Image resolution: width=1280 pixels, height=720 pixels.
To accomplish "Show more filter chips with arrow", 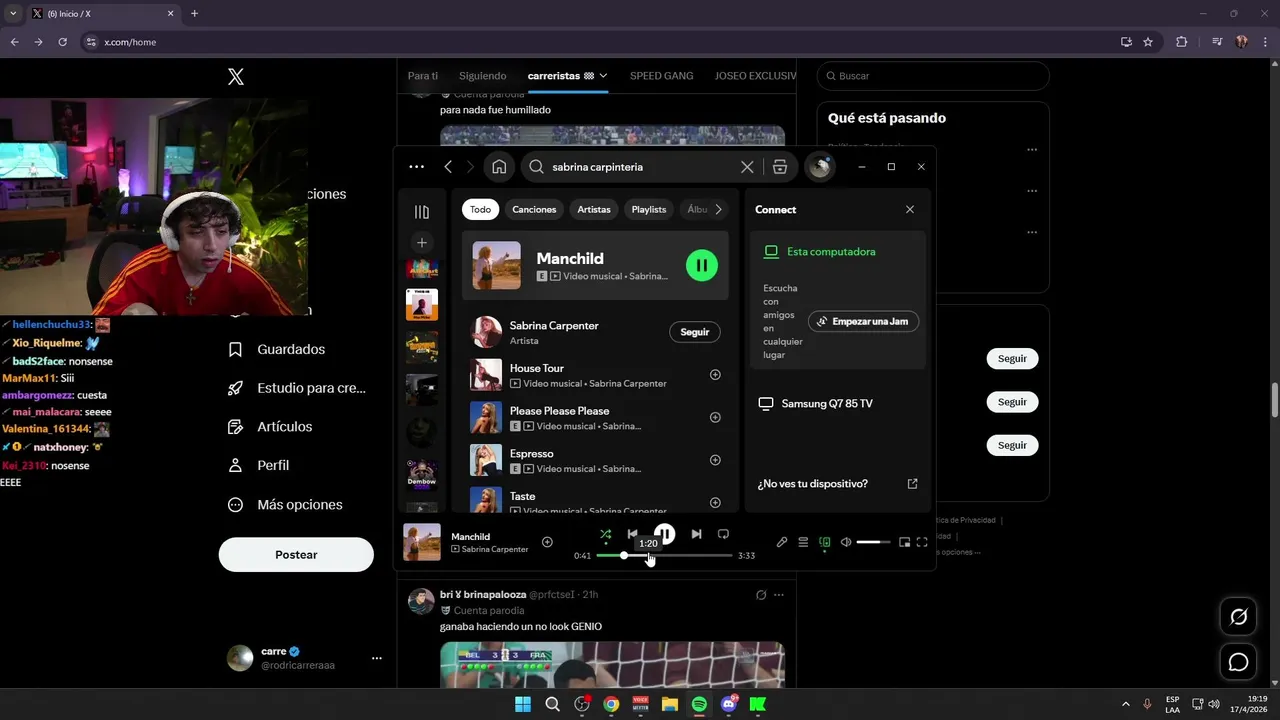I will coord(718,210).
